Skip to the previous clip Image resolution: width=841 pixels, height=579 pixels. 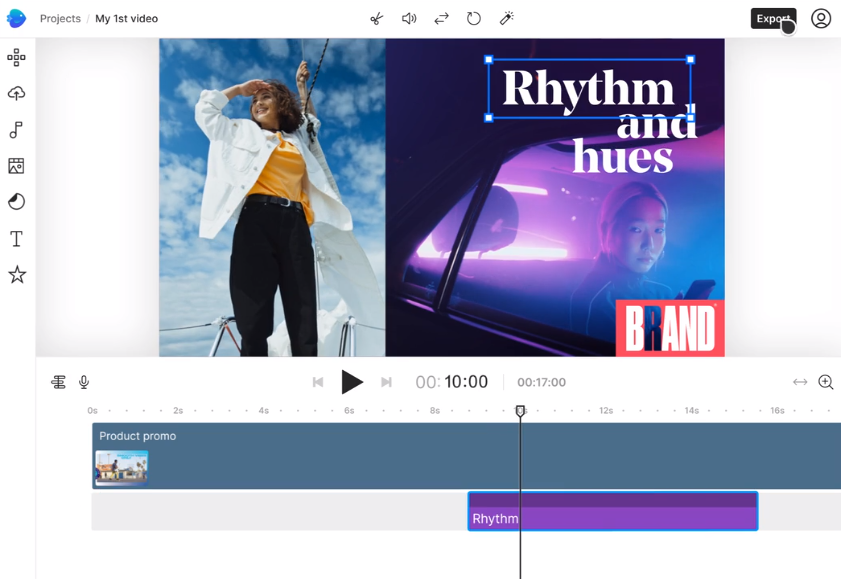318,382
